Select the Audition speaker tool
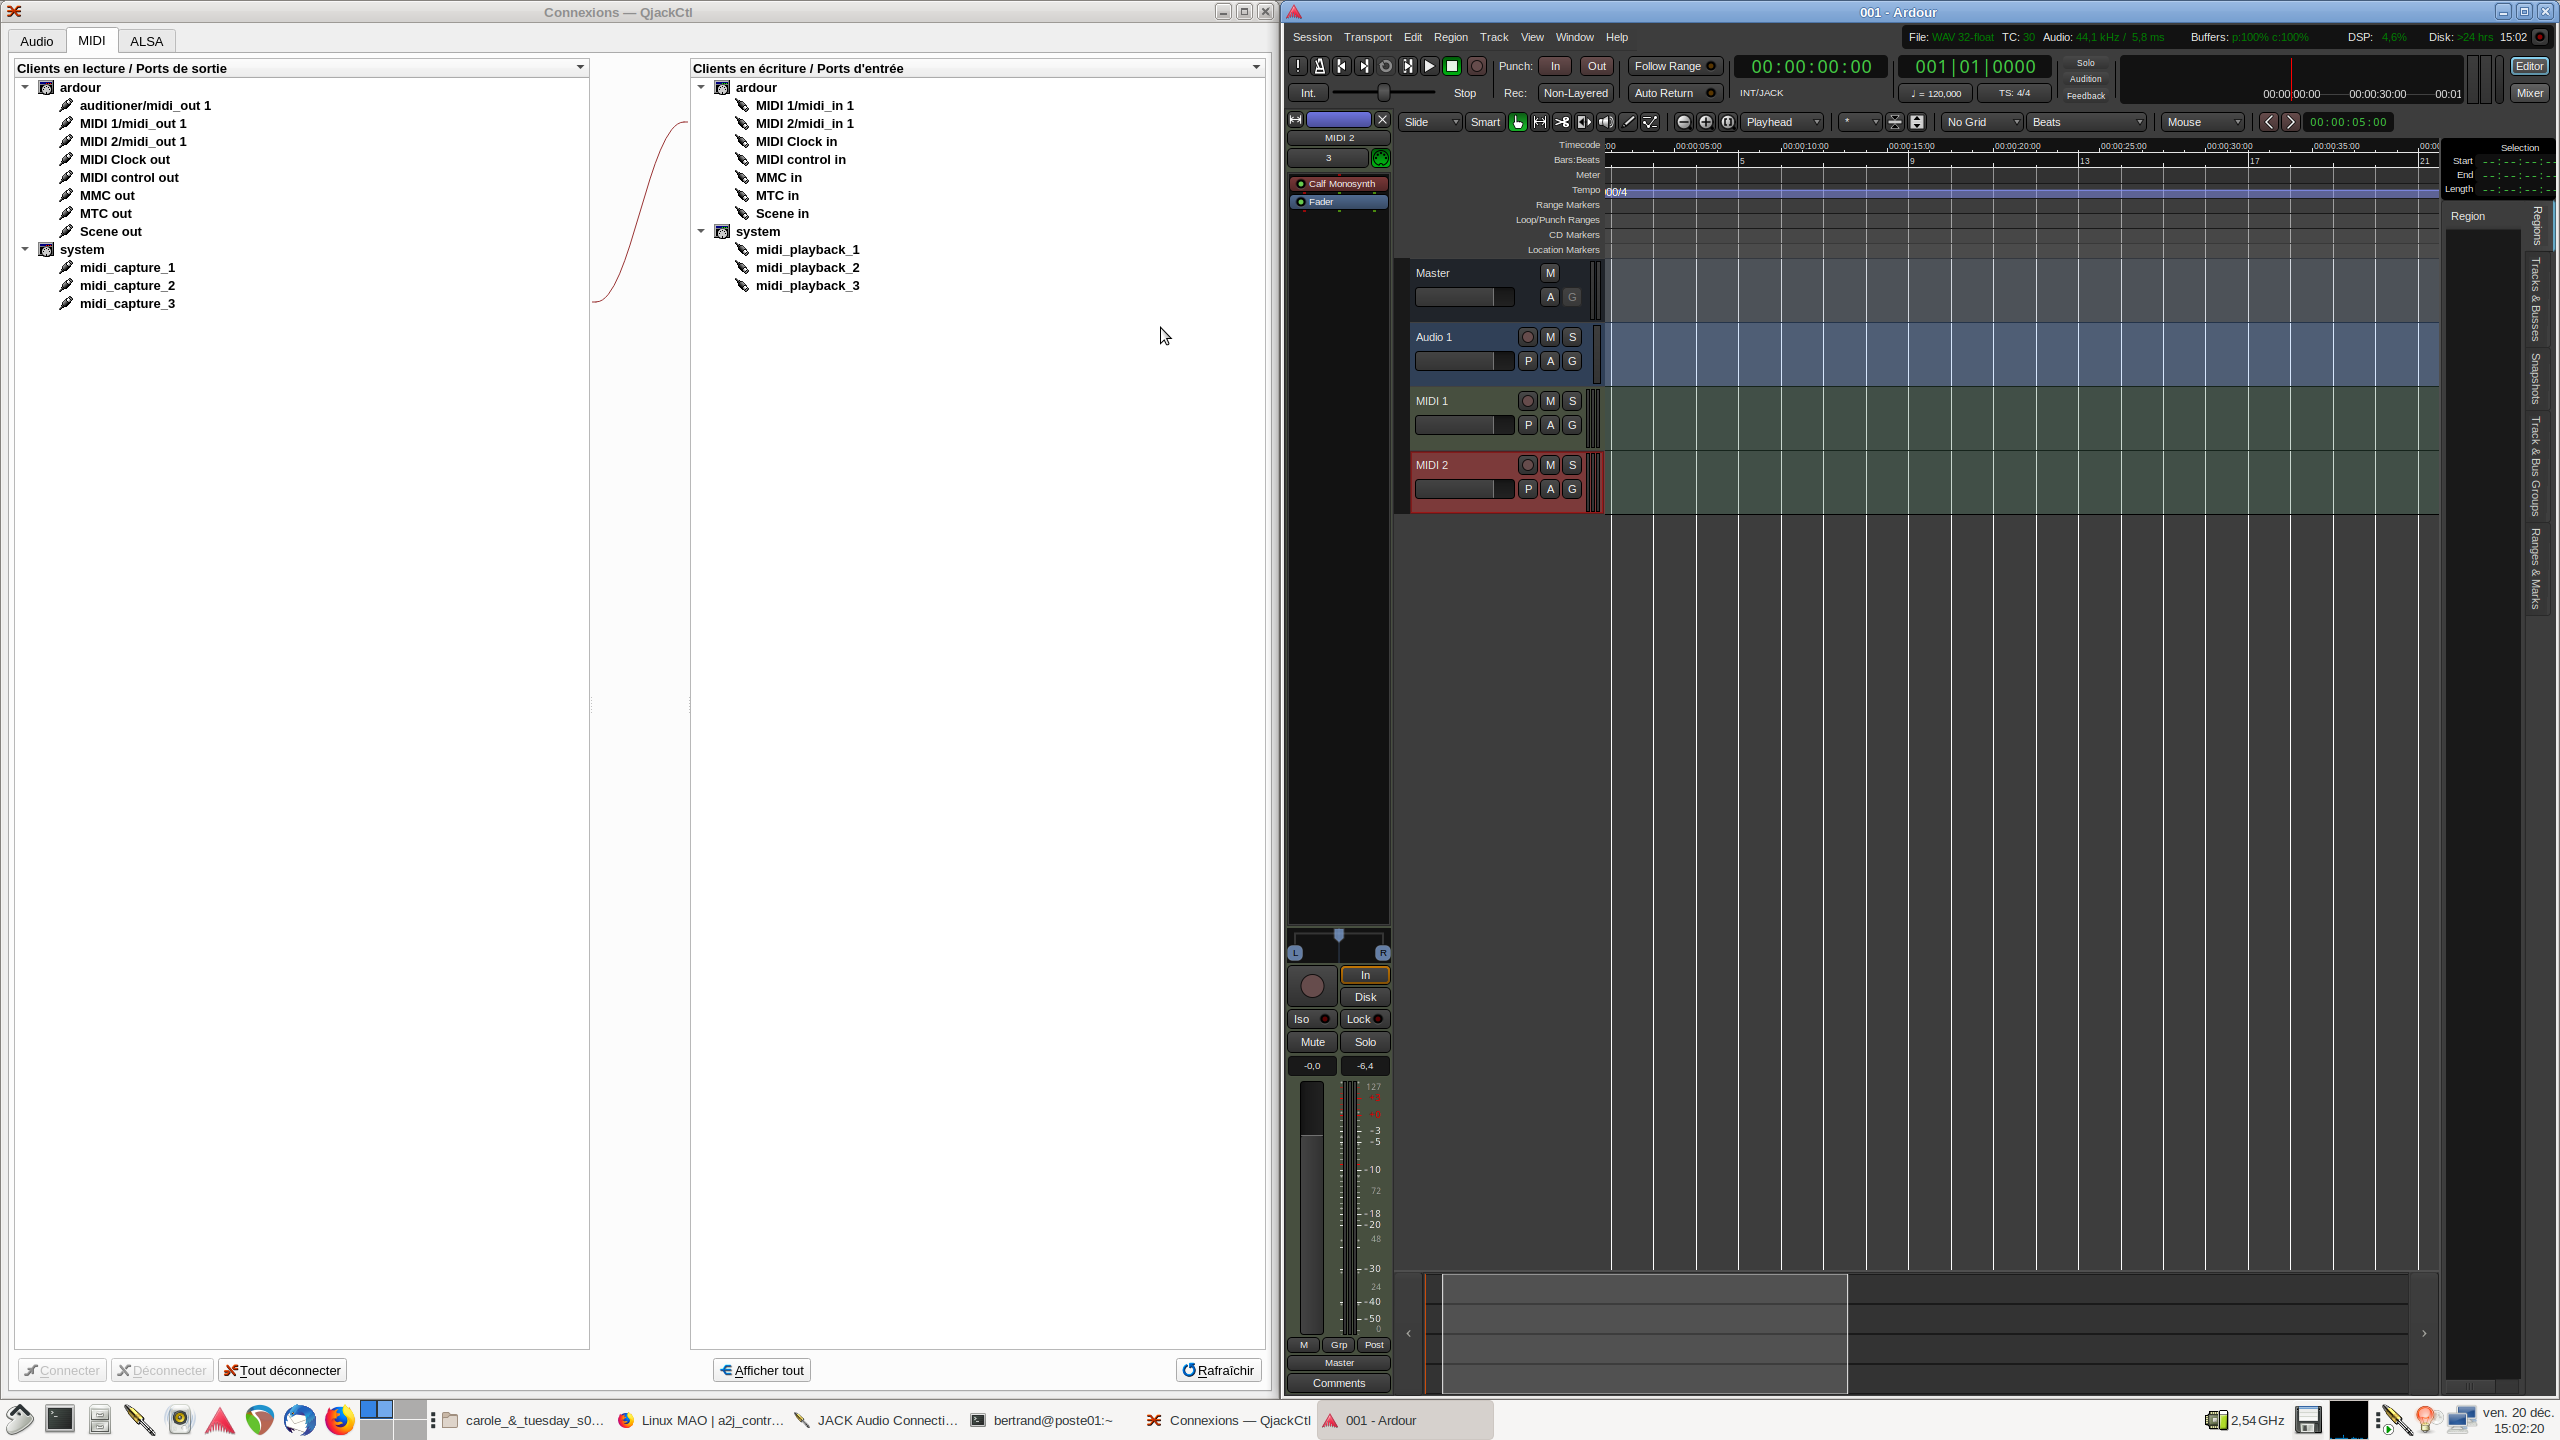This screenshot has width=2560, height=1440. pos(1606,122)
